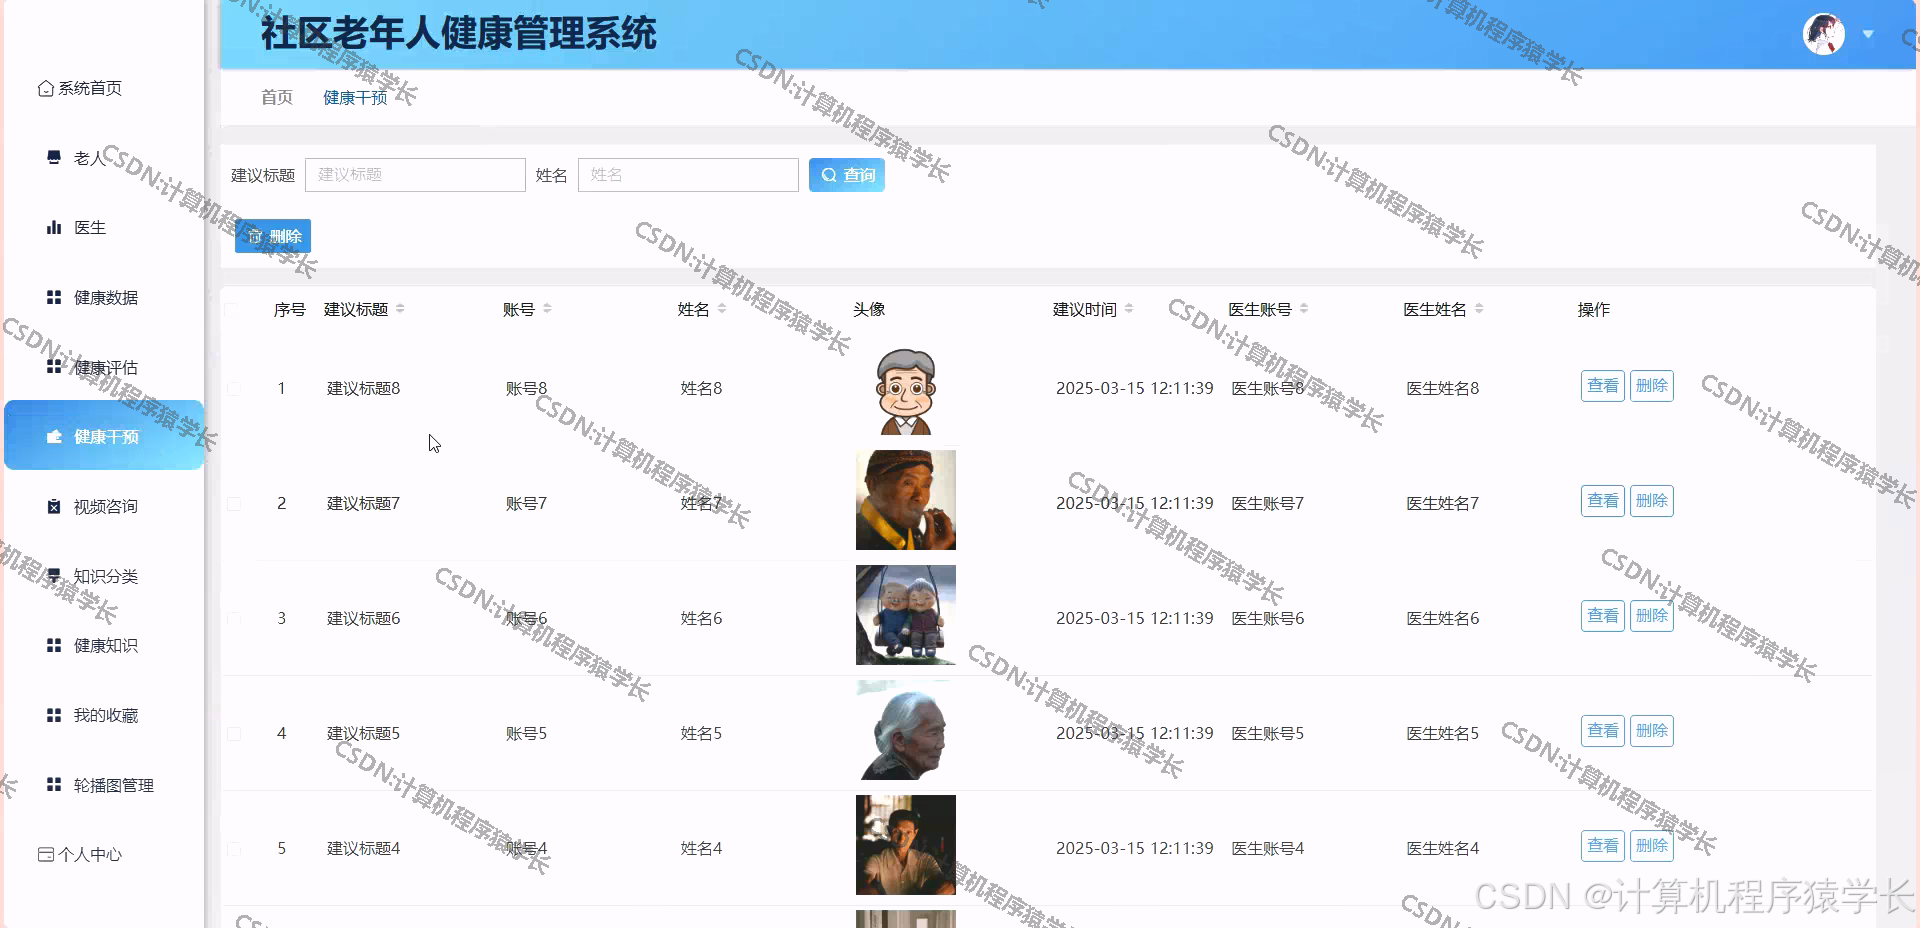Click the icon beside 知识分类
This screenshot has width=1920, height=928.
point(54,576)
